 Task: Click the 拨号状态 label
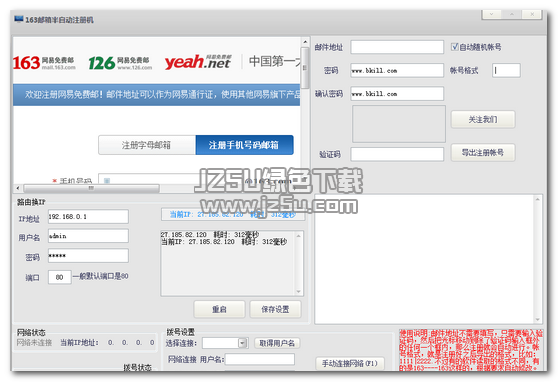point(137,367)
